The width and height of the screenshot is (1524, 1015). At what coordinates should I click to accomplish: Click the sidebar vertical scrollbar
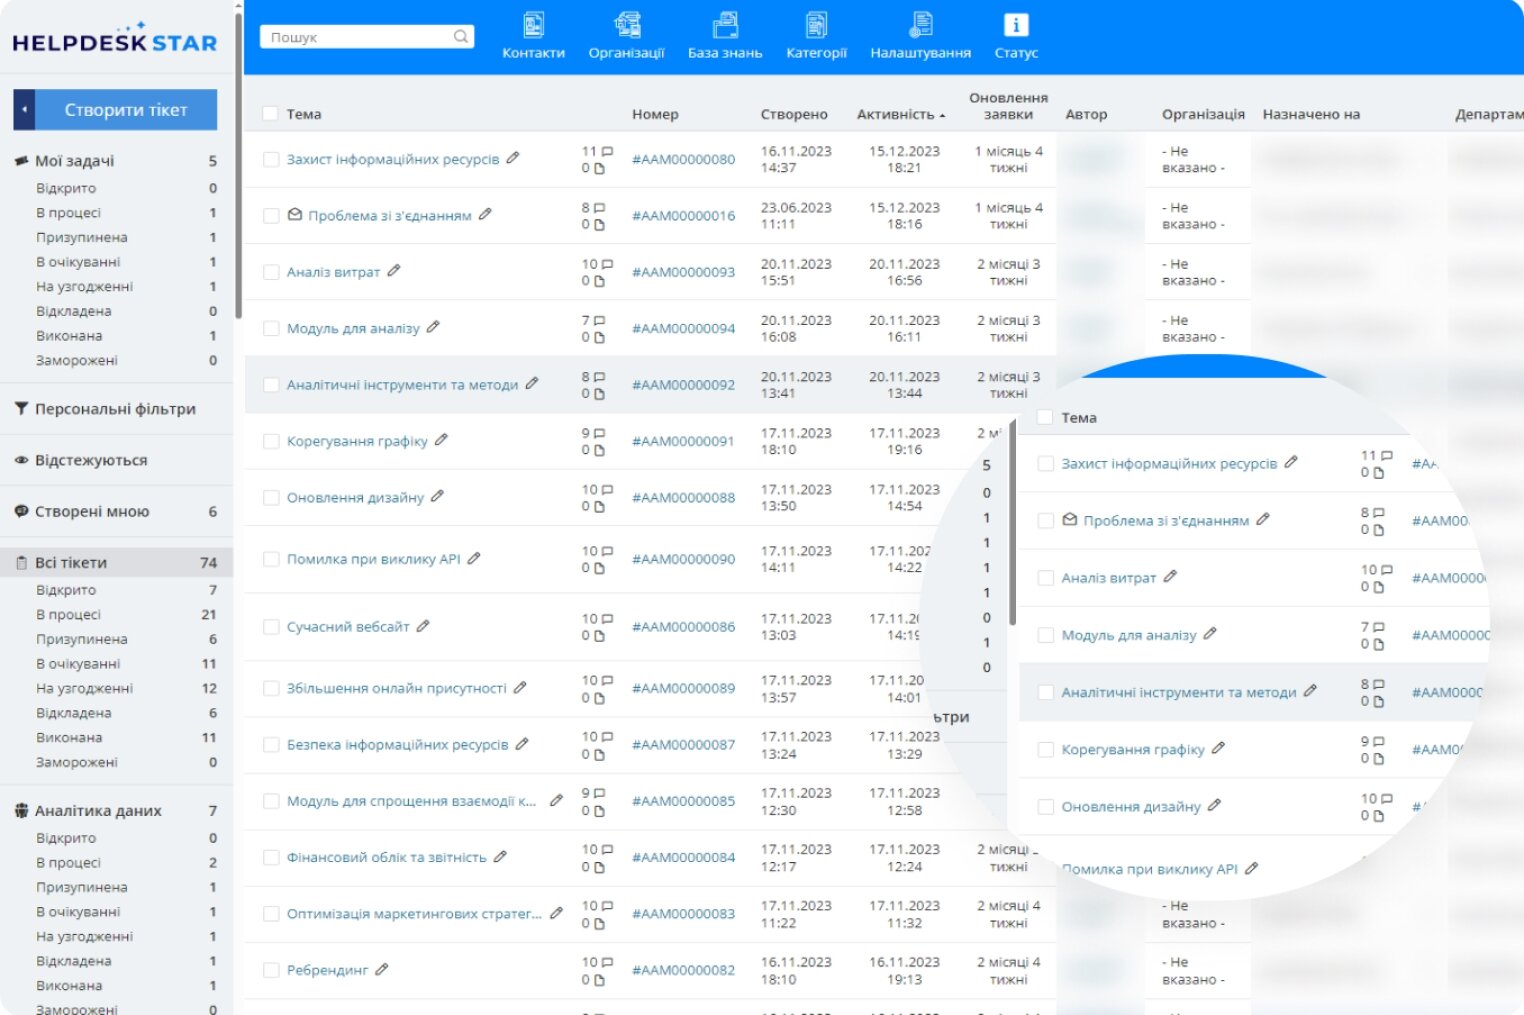coord(238,160)
